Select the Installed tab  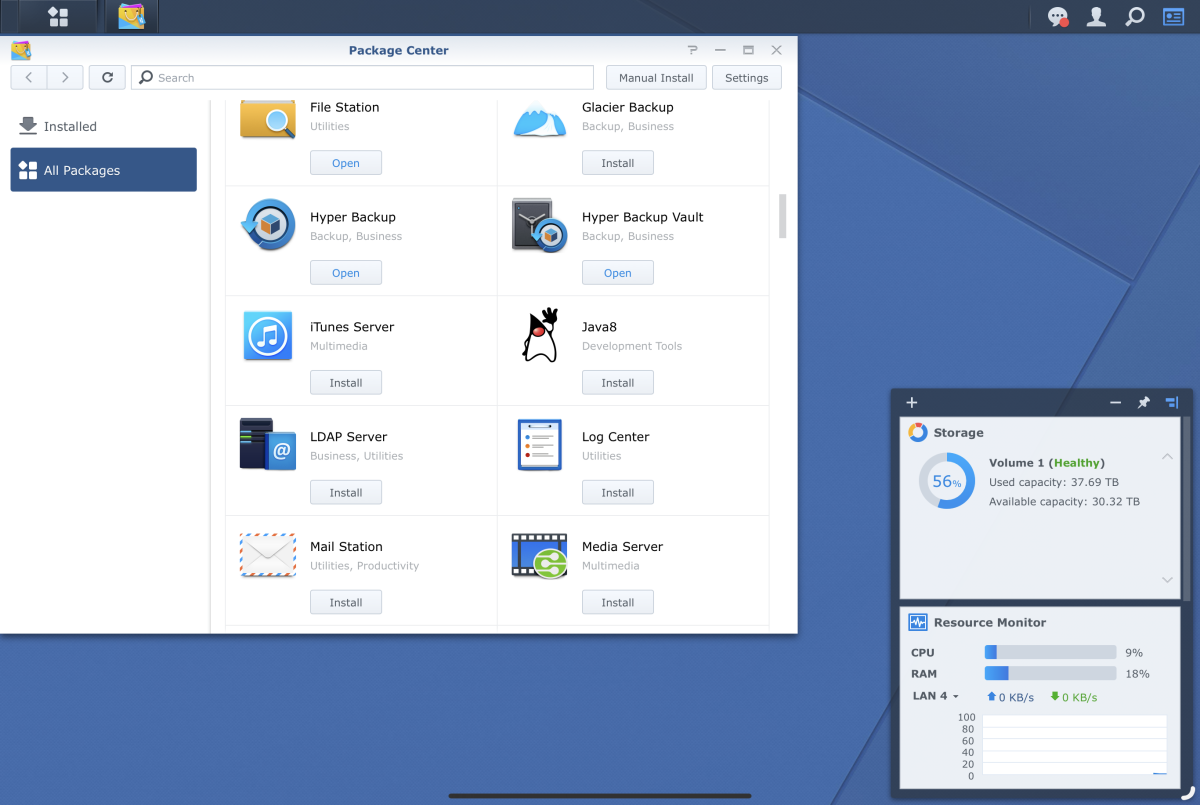[104, 126]
